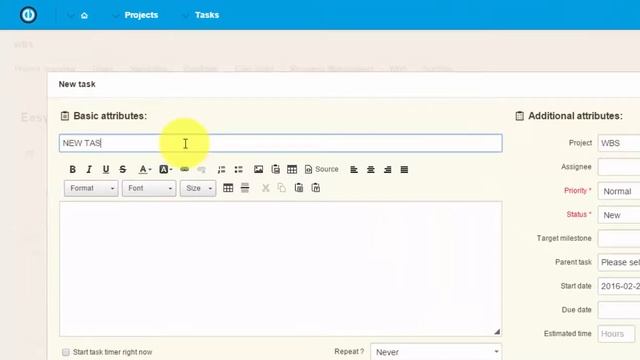
Task: Toggle underline formatting in the editor
Action: (x=106, y=169)
